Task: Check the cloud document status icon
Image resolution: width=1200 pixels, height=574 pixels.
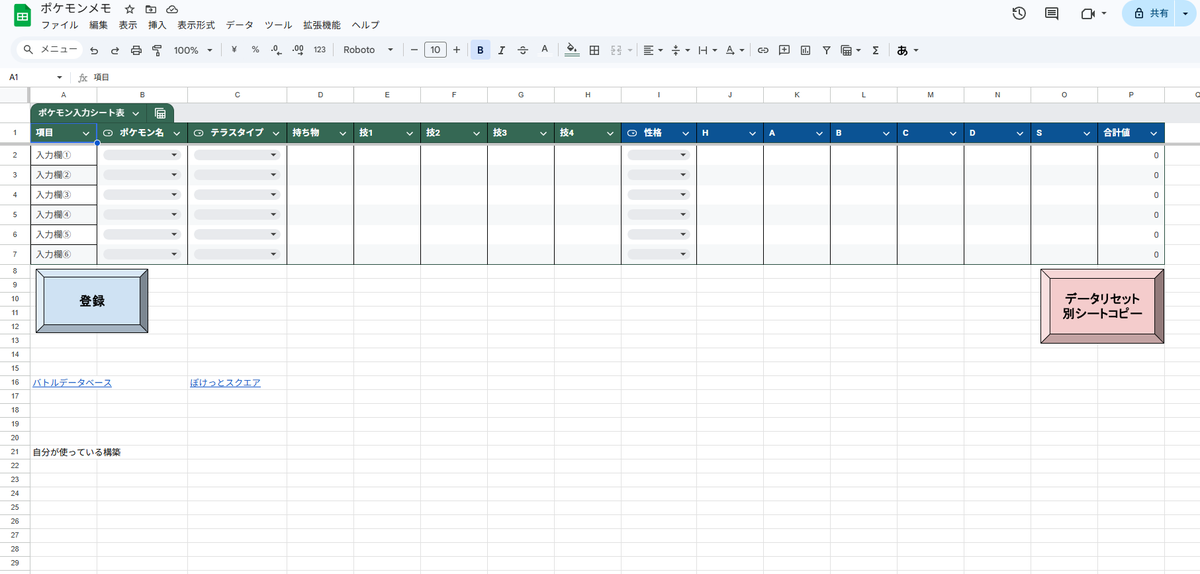Action: click(x=172, y=9)
